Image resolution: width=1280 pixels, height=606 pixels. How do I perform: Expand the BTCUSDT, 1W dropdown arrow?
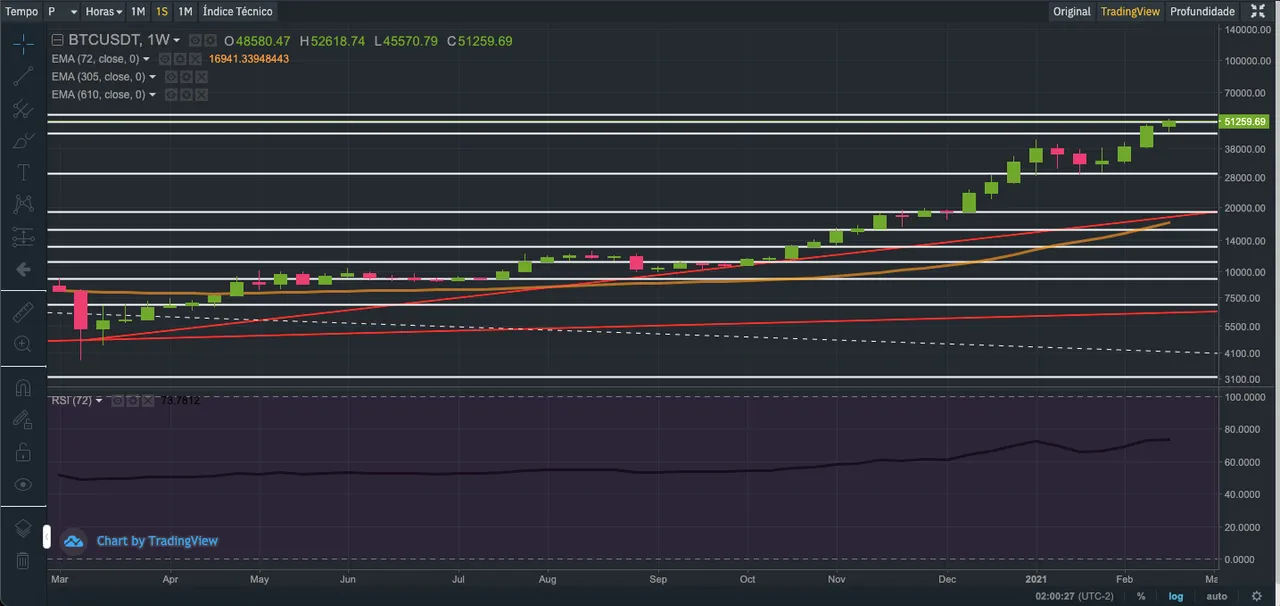point(176,41)
